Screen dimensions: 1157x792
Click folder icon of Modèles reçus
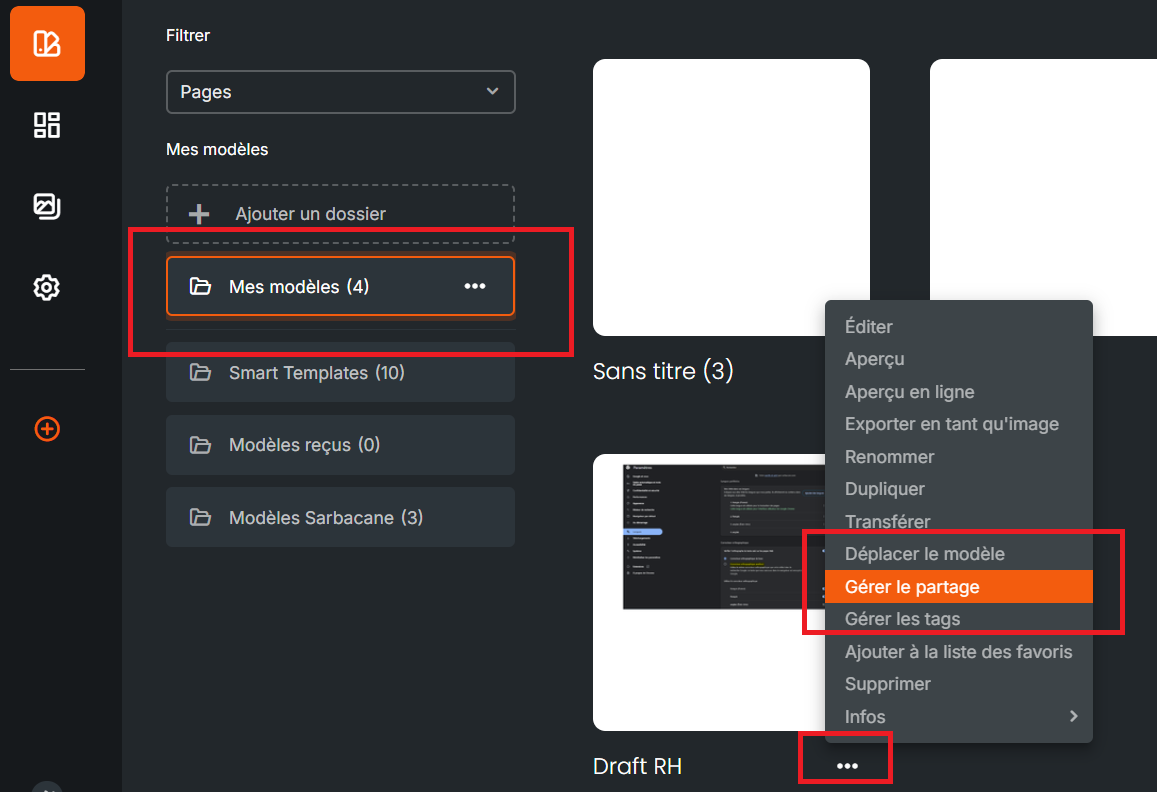pos(200,445)
